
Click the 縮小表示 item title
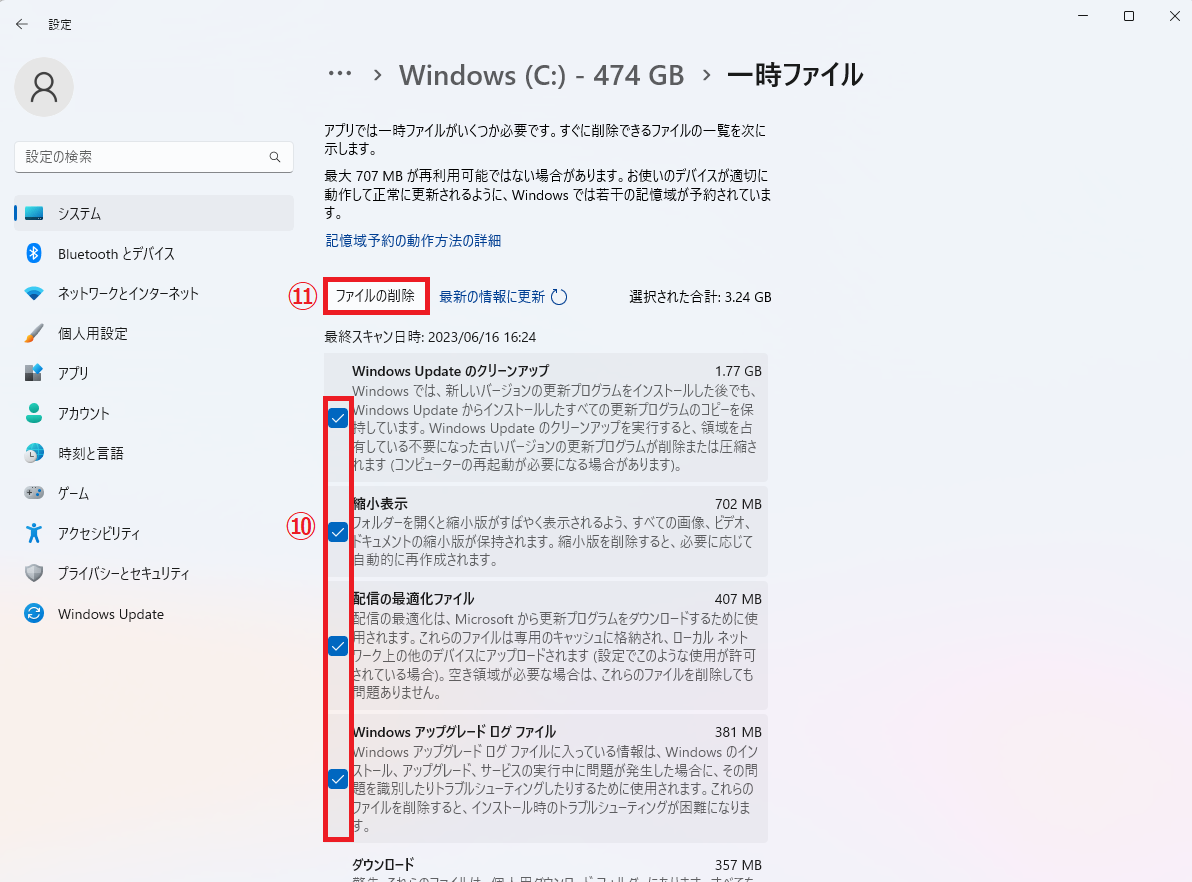coord(380,503)
